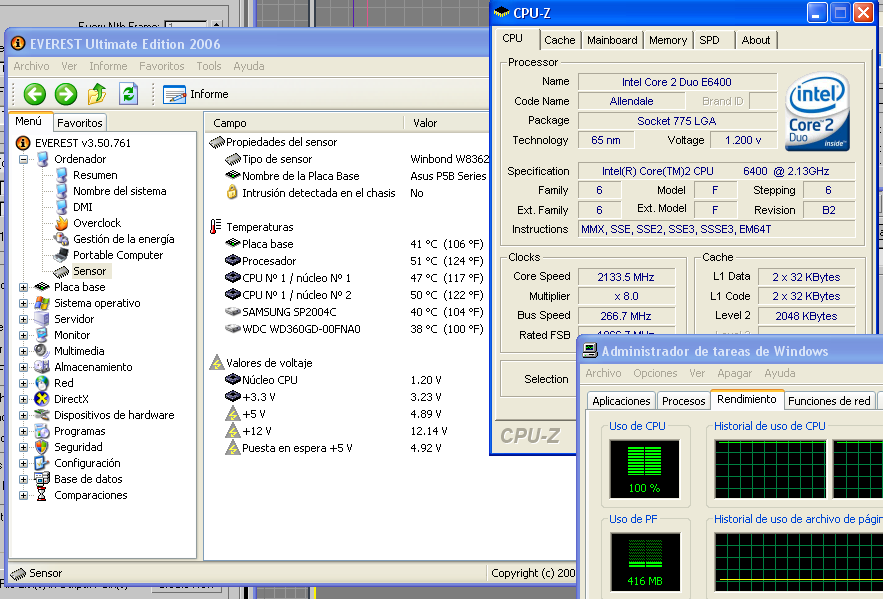The height and width of the screenshot is (599, 883).
Task: Expand the Dispositivos de hardware node
Action: [23, 415]
